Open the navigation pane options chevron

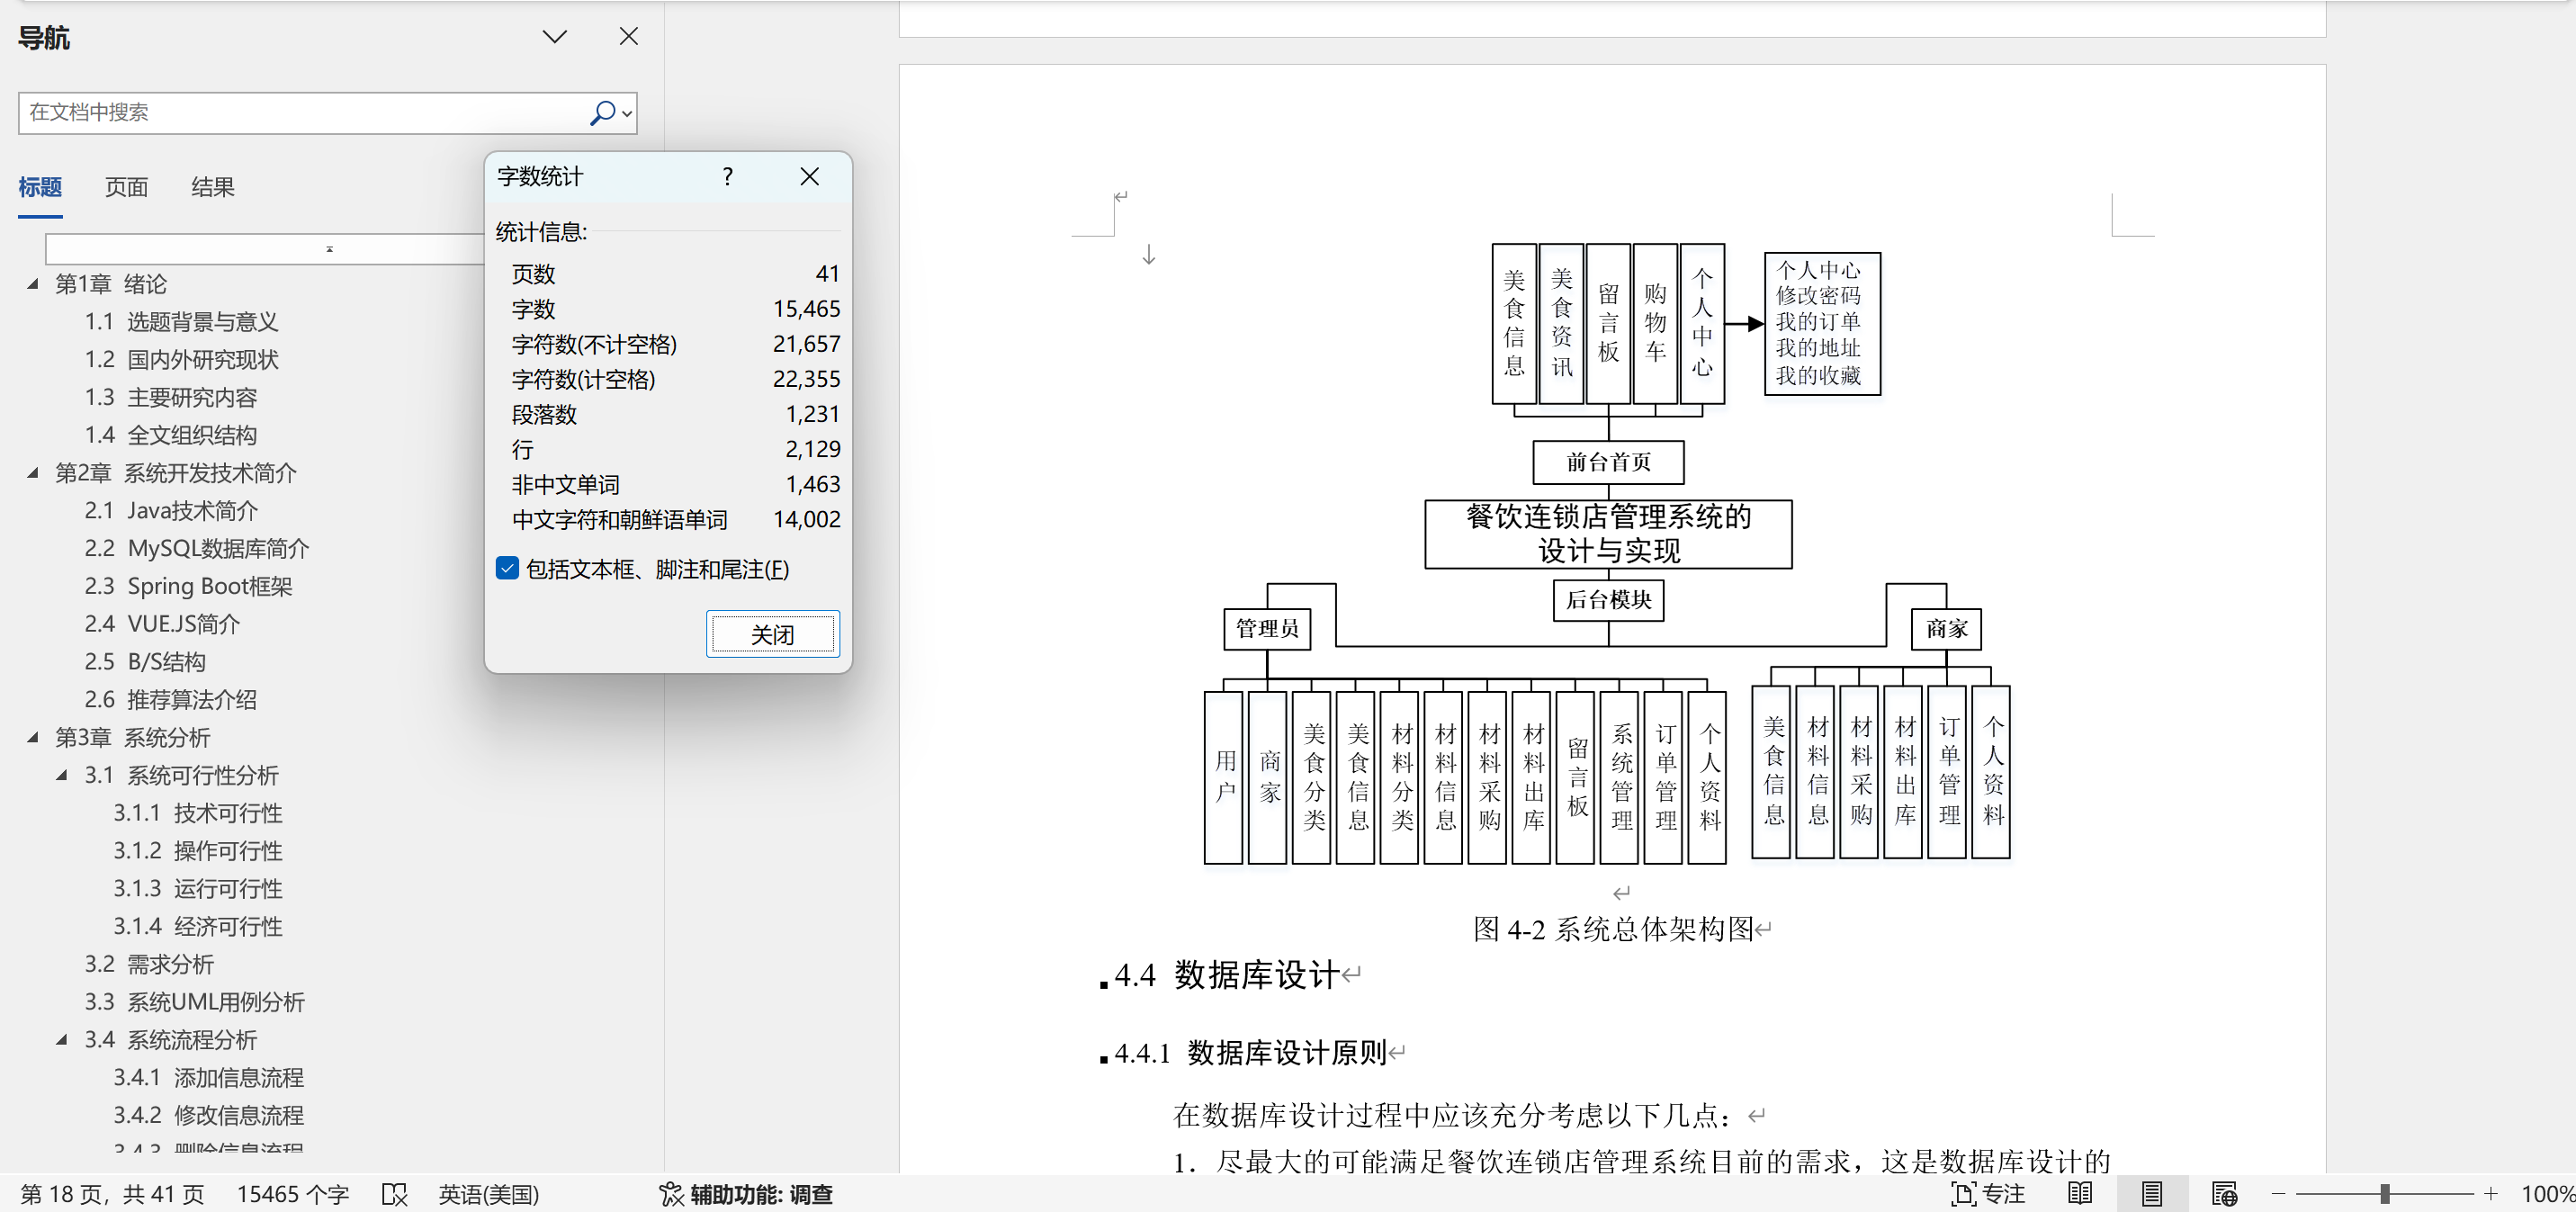(x=555, y=37)
